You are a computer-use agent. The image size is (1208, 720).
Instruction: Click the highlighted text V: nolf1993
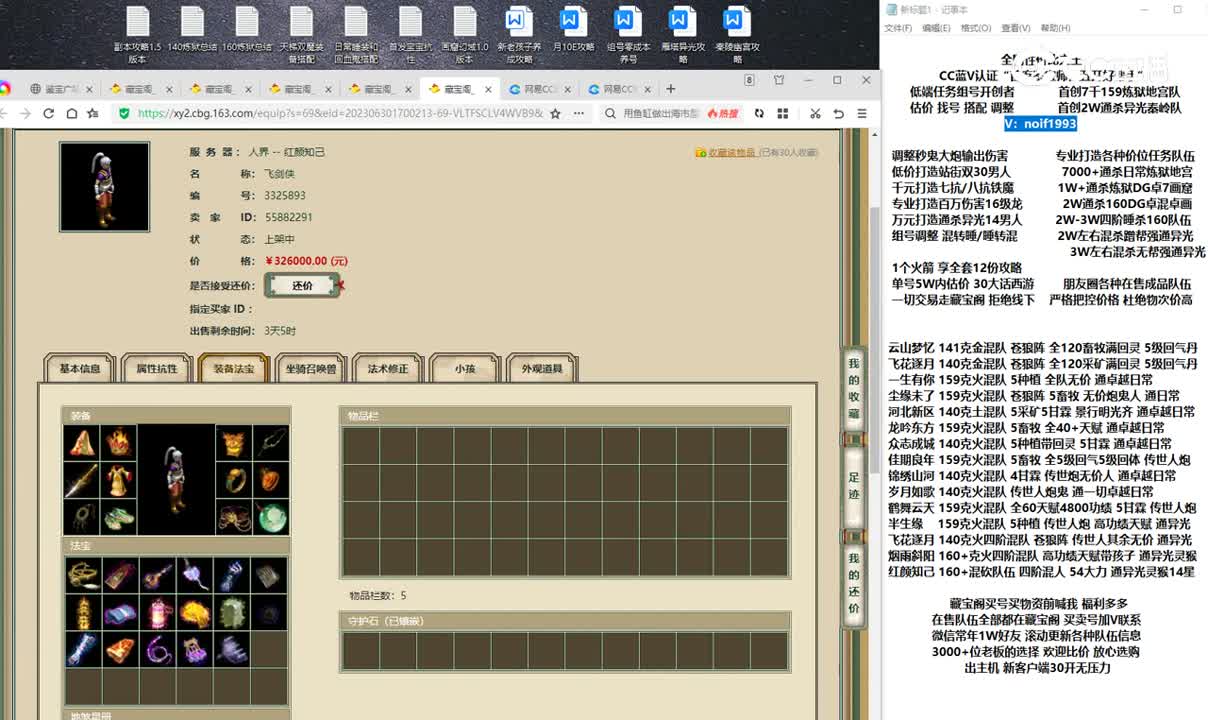[1041, 124]
